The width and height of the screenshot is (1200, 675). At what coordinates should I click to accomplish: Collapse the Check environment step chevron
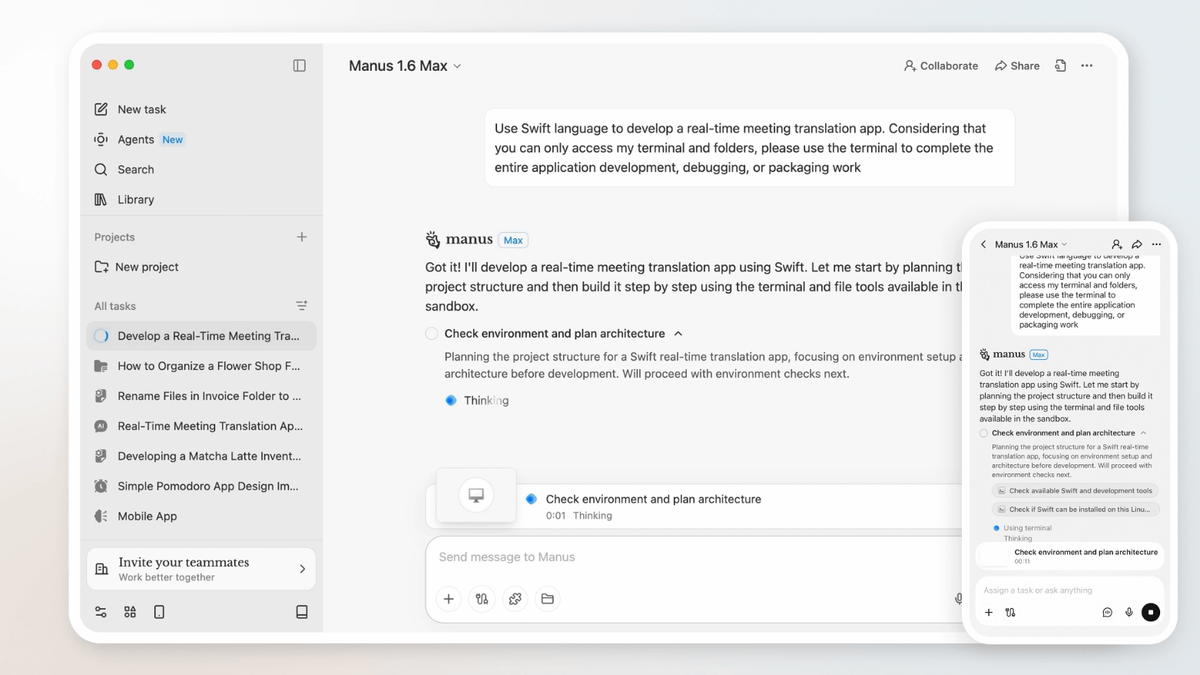point(678,334)
